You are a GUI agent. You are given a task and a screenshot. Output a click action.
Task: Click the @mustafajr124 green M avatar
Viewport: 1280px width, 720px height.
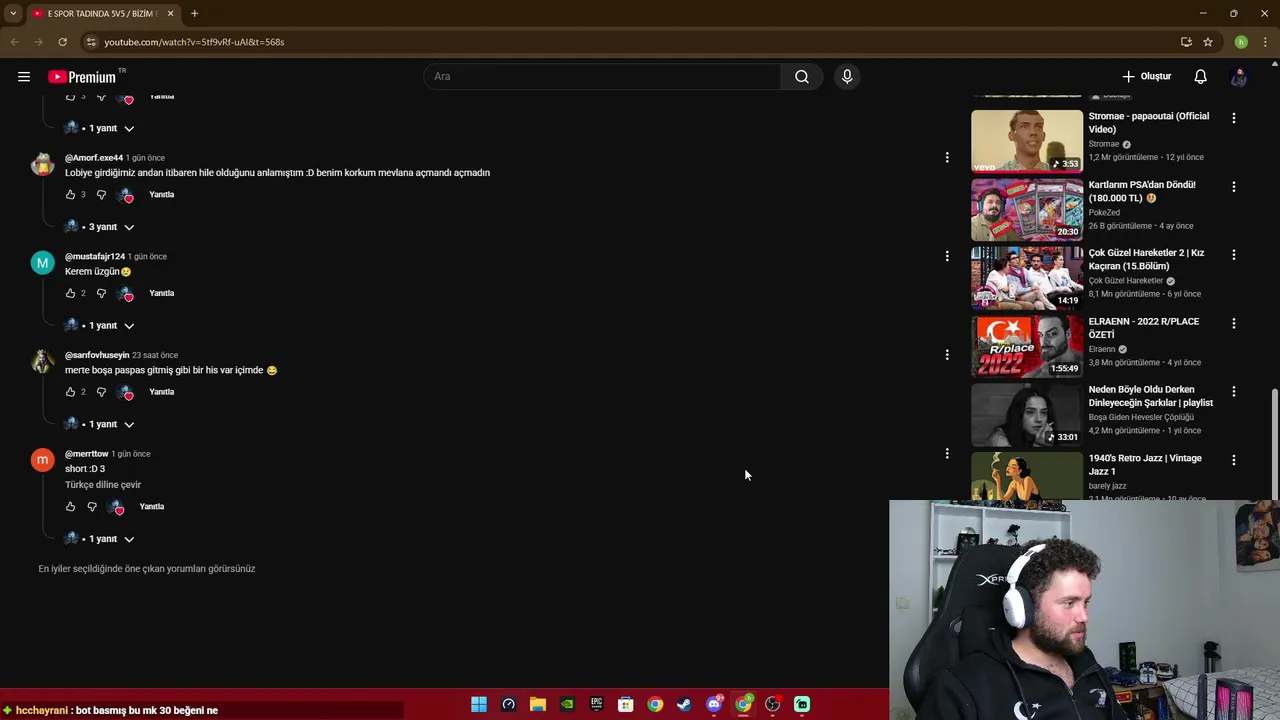tap(42, 263)
